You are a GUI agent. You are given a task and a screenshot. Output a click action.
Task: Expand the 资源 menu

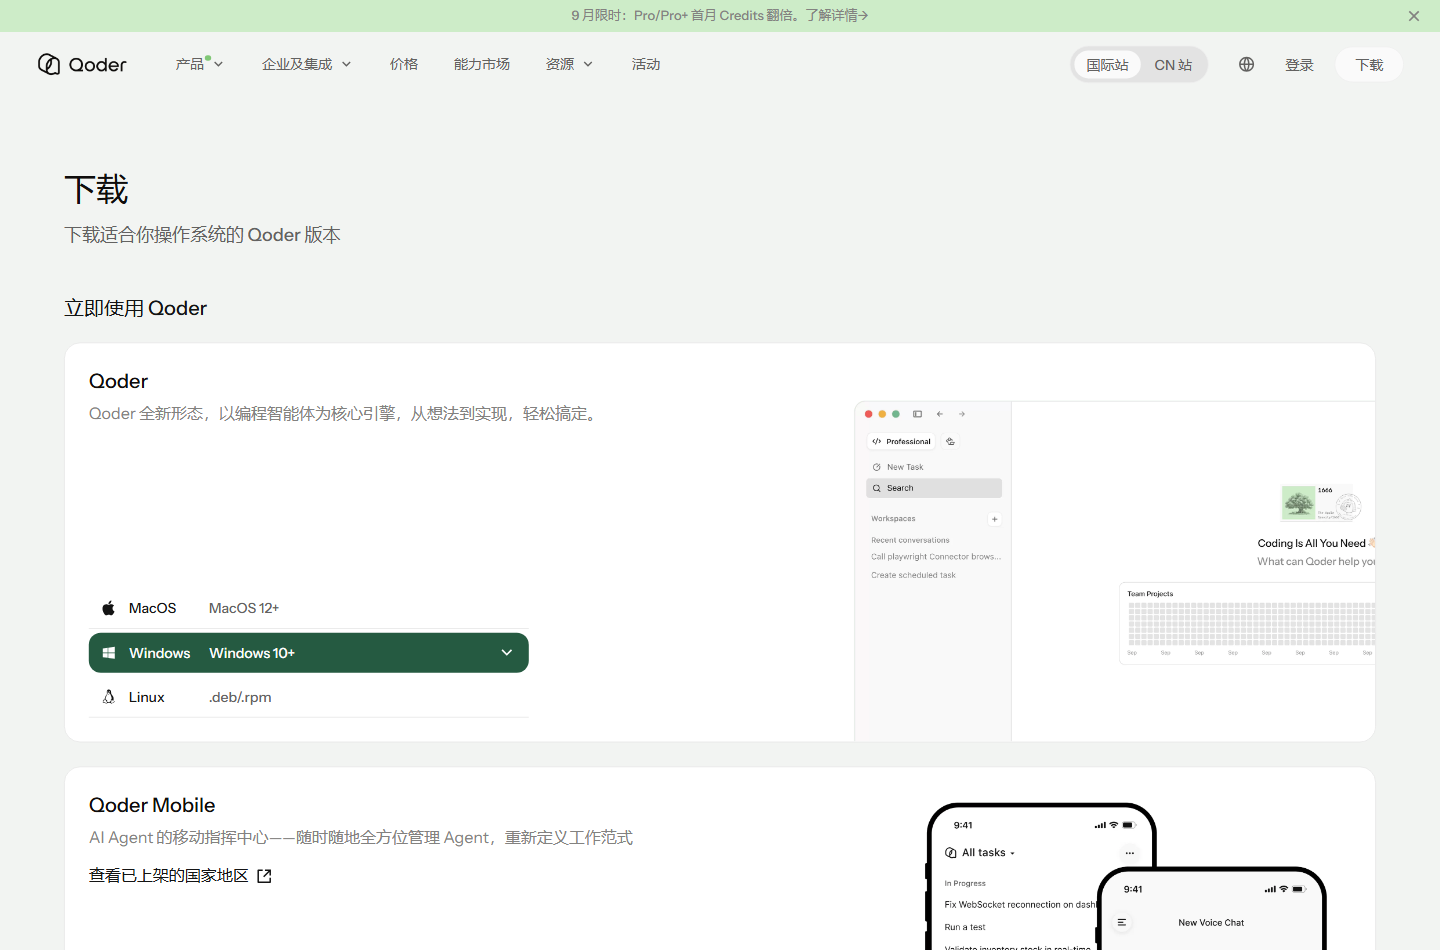(x=569, y=64)
